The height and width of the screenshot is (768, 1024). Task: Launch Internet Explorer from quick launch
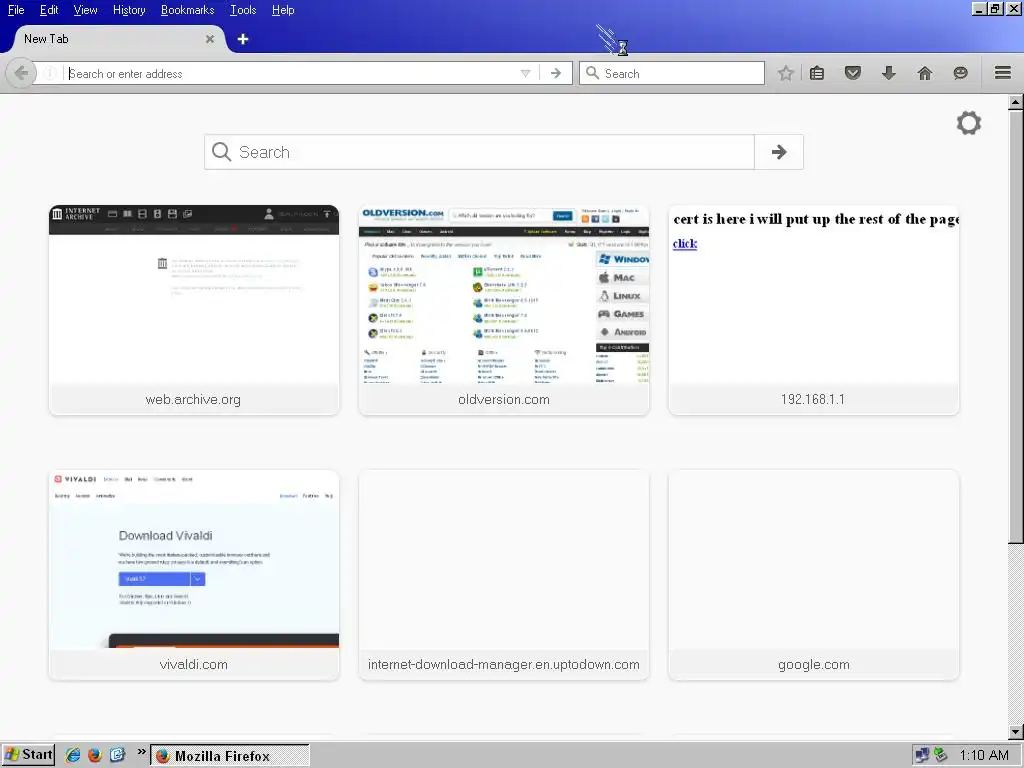tap(73, 755)
